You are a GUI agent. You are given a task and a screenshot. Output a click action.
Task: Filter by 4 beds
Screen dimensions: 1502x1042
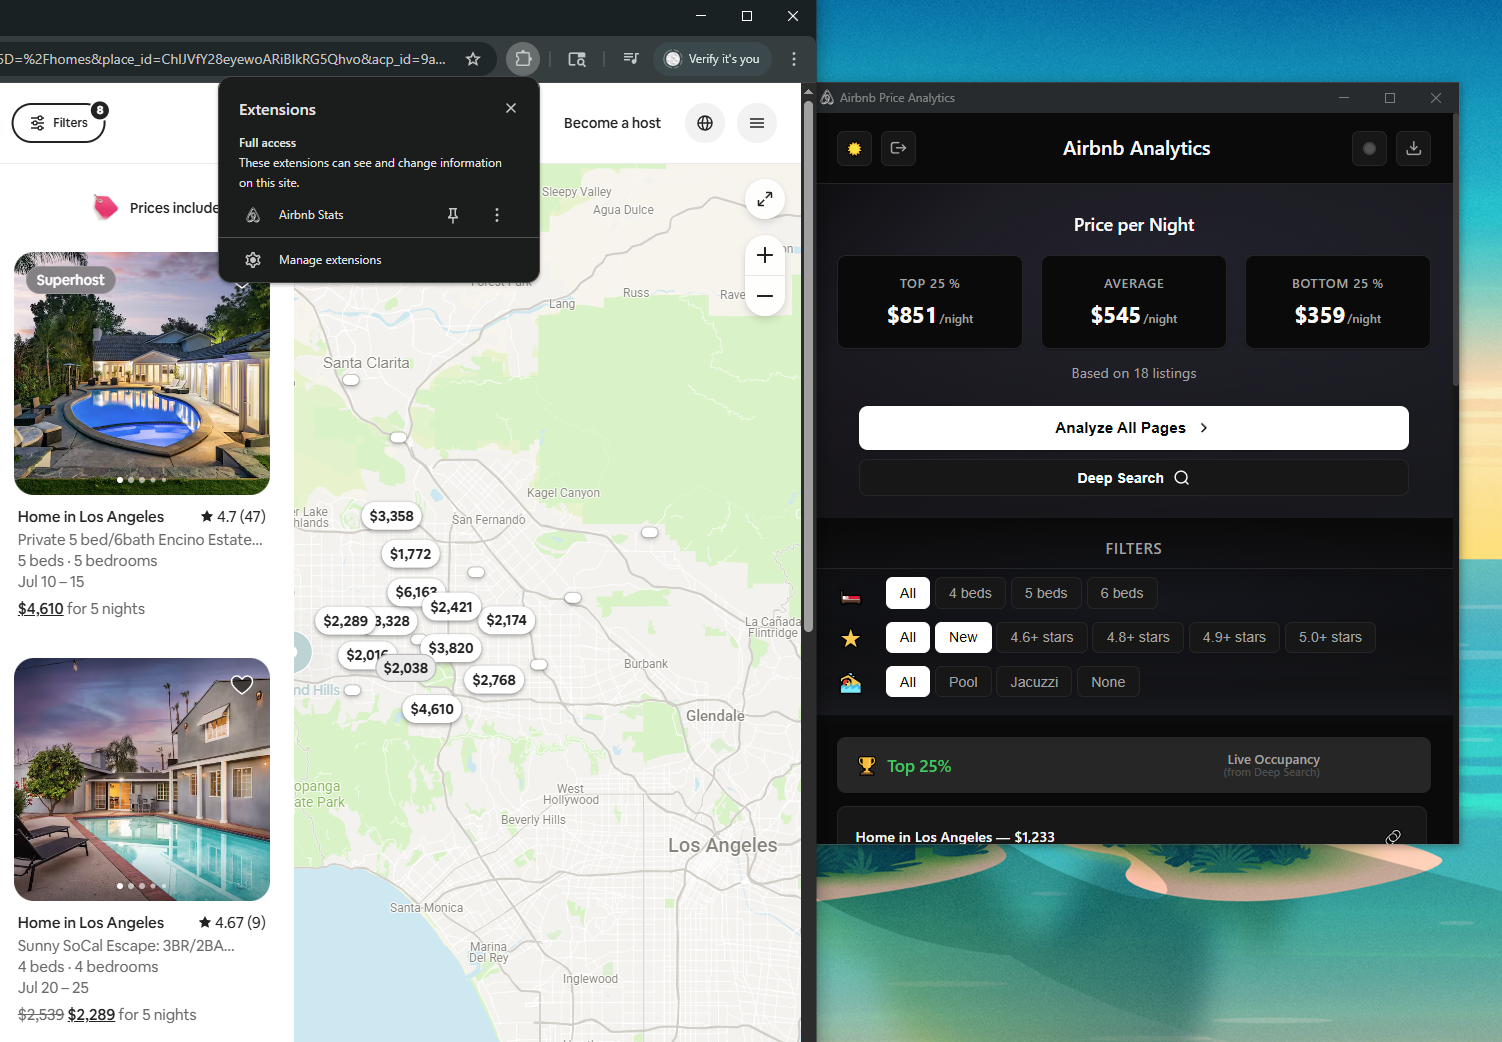pos(970,593)
